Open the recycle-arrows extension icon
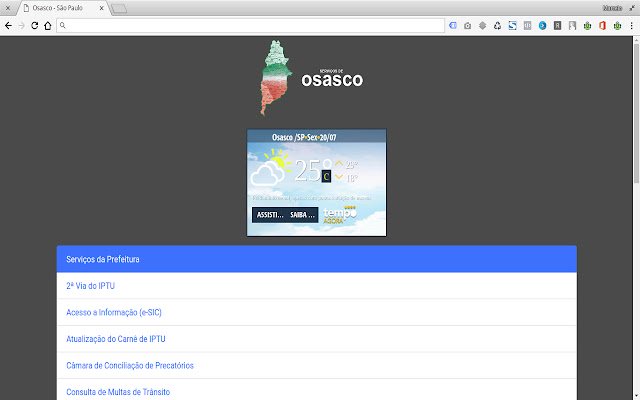 (x=497, y=26)
